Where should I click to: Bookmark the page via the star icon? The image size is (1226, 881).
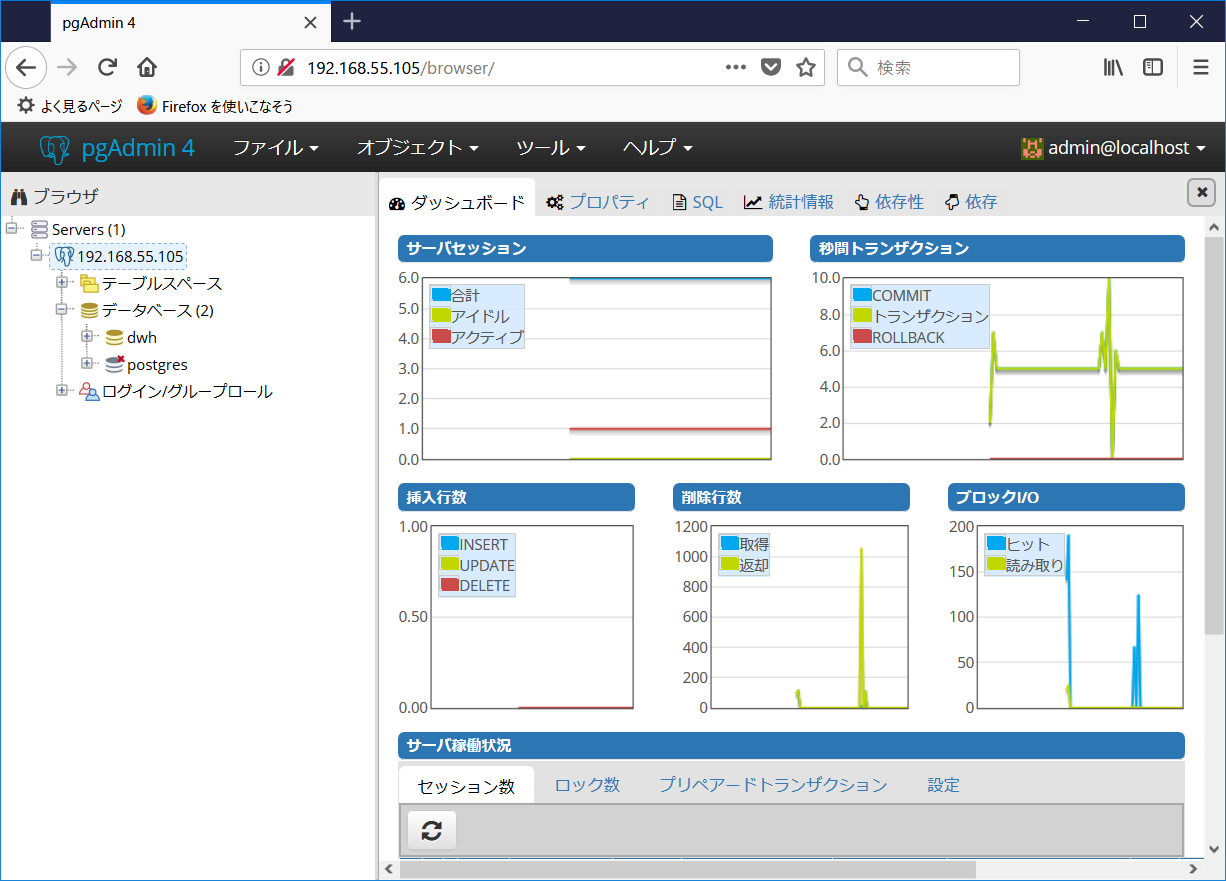[x=805, y=67]
